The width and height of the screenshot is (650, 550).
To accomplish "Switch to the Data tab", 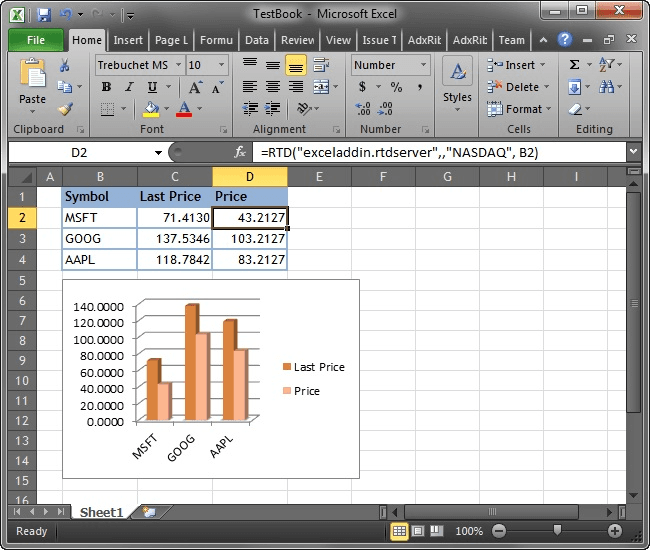I will point(257,40).
